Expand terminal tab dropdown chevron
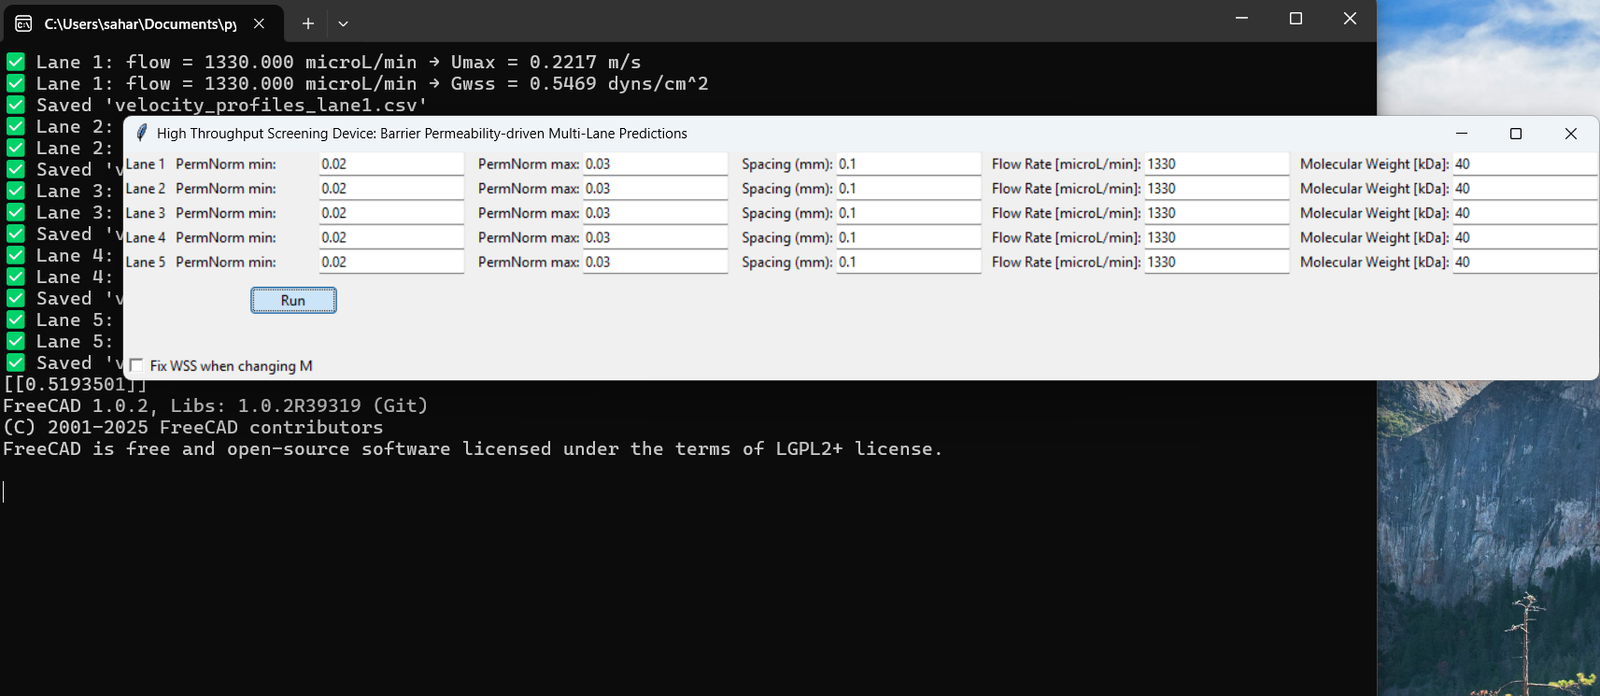The image size is (1600, 696). [343, 23]
